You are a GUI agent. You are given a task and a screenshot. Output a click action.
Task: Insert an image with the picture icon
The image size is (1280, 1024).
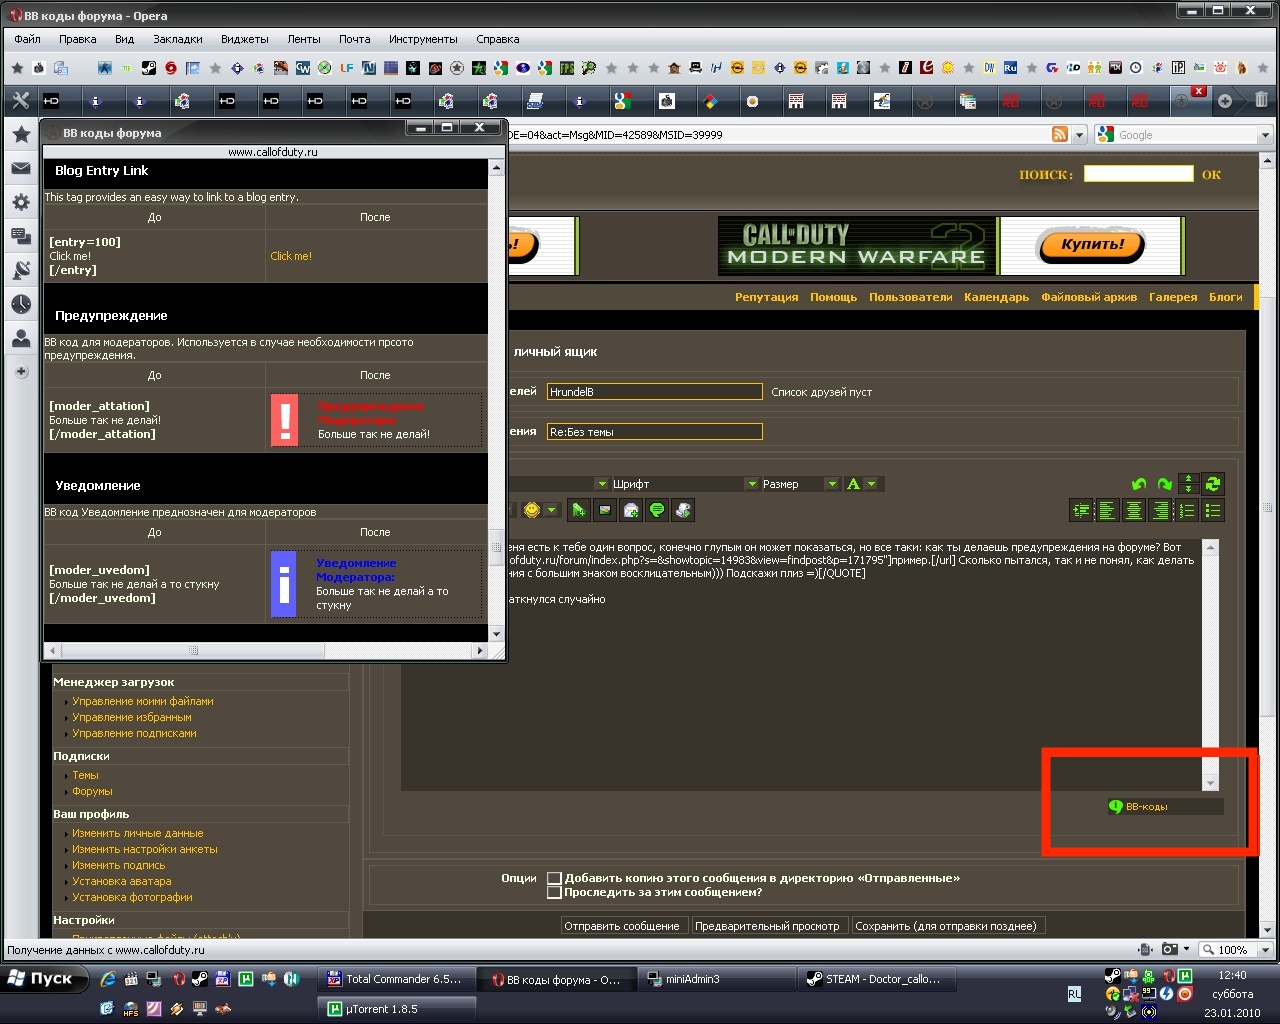605,510
